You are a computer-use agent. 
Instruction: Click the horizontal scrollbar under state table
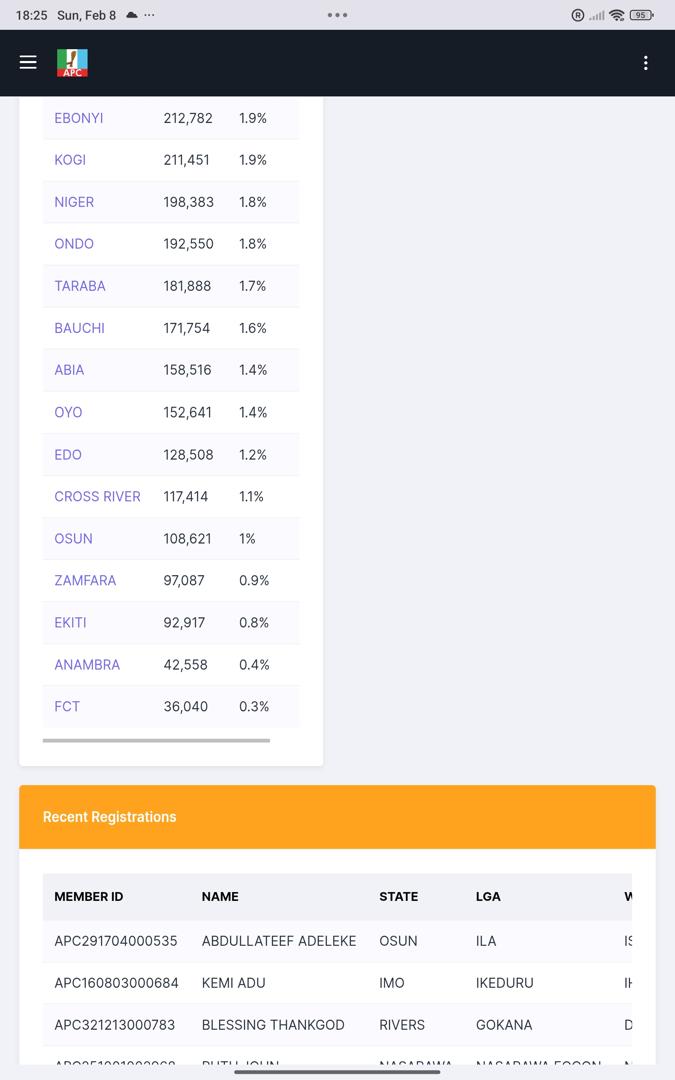[156, 741]
